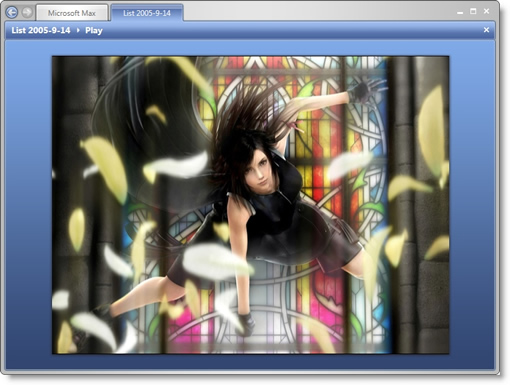Click the large yellow petal at photo's right edge

pyautogui.click(x=431, y=131)
